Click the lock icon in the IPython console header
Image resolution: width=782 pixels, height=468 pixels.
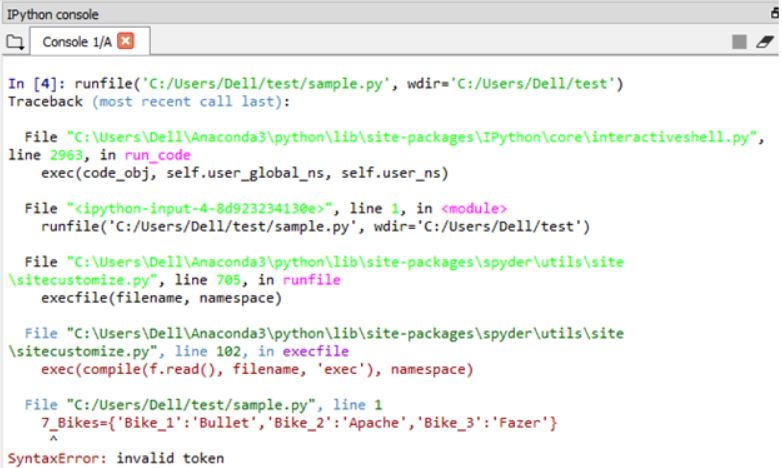(776, 13)
